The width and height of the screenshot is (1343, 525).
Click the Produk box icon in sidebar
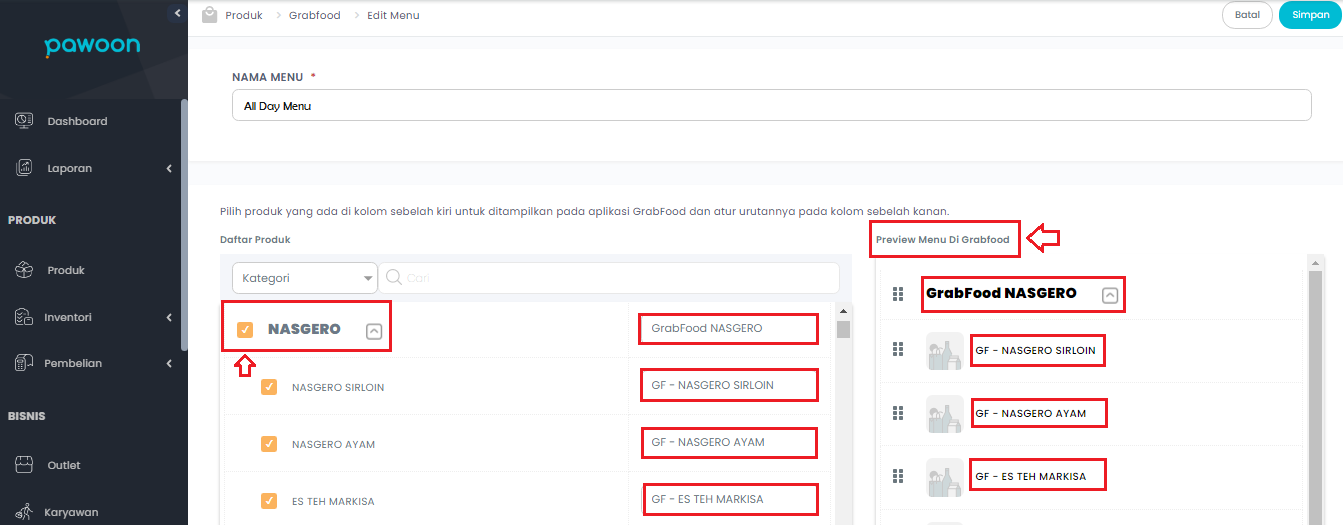click(x=25, y=270)
